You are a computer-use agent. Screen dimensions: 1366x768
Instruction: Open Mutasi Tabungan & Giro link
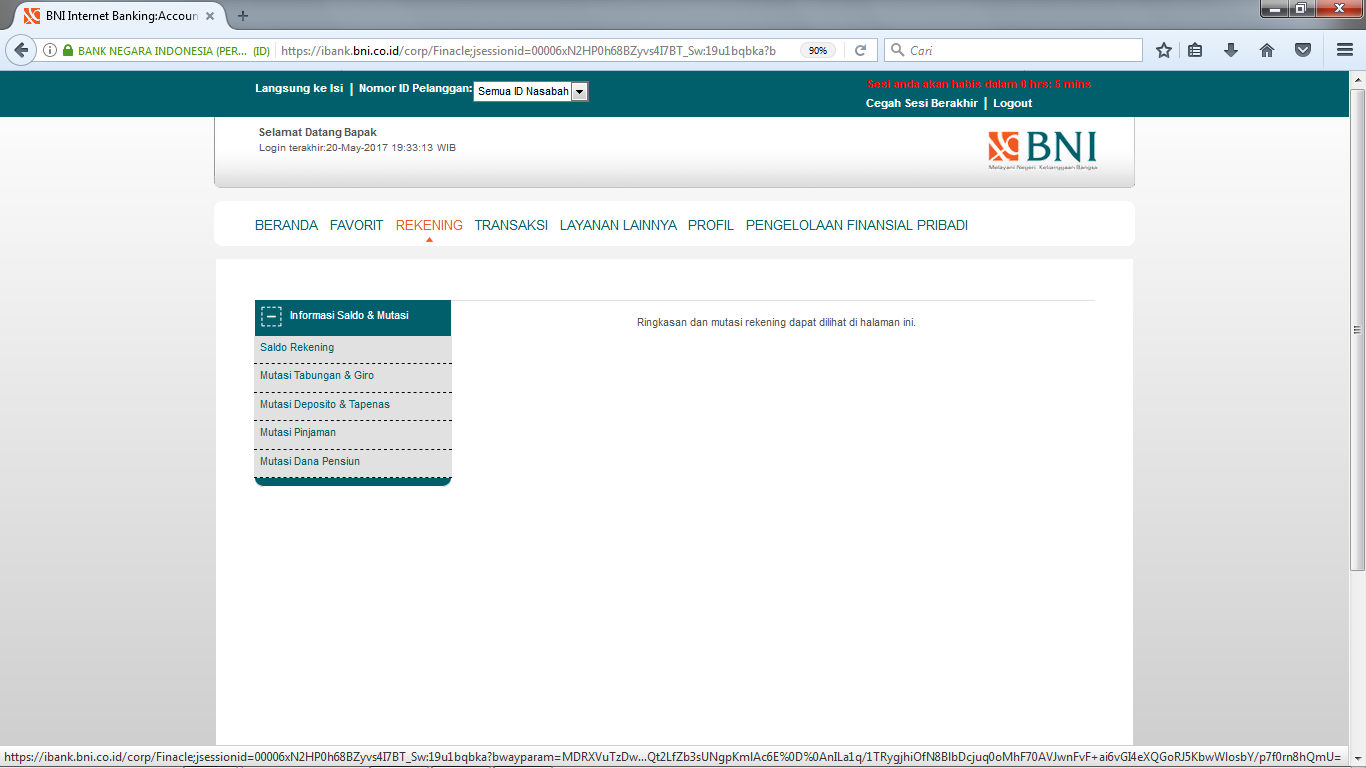point(317,375)
